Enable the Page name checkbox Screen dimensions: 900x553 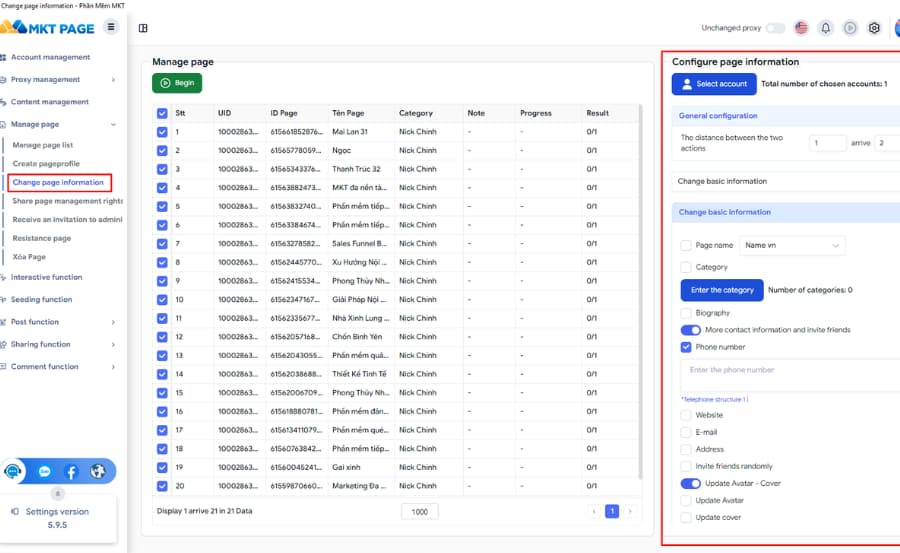pyautogui.click(x=686, y=245)
